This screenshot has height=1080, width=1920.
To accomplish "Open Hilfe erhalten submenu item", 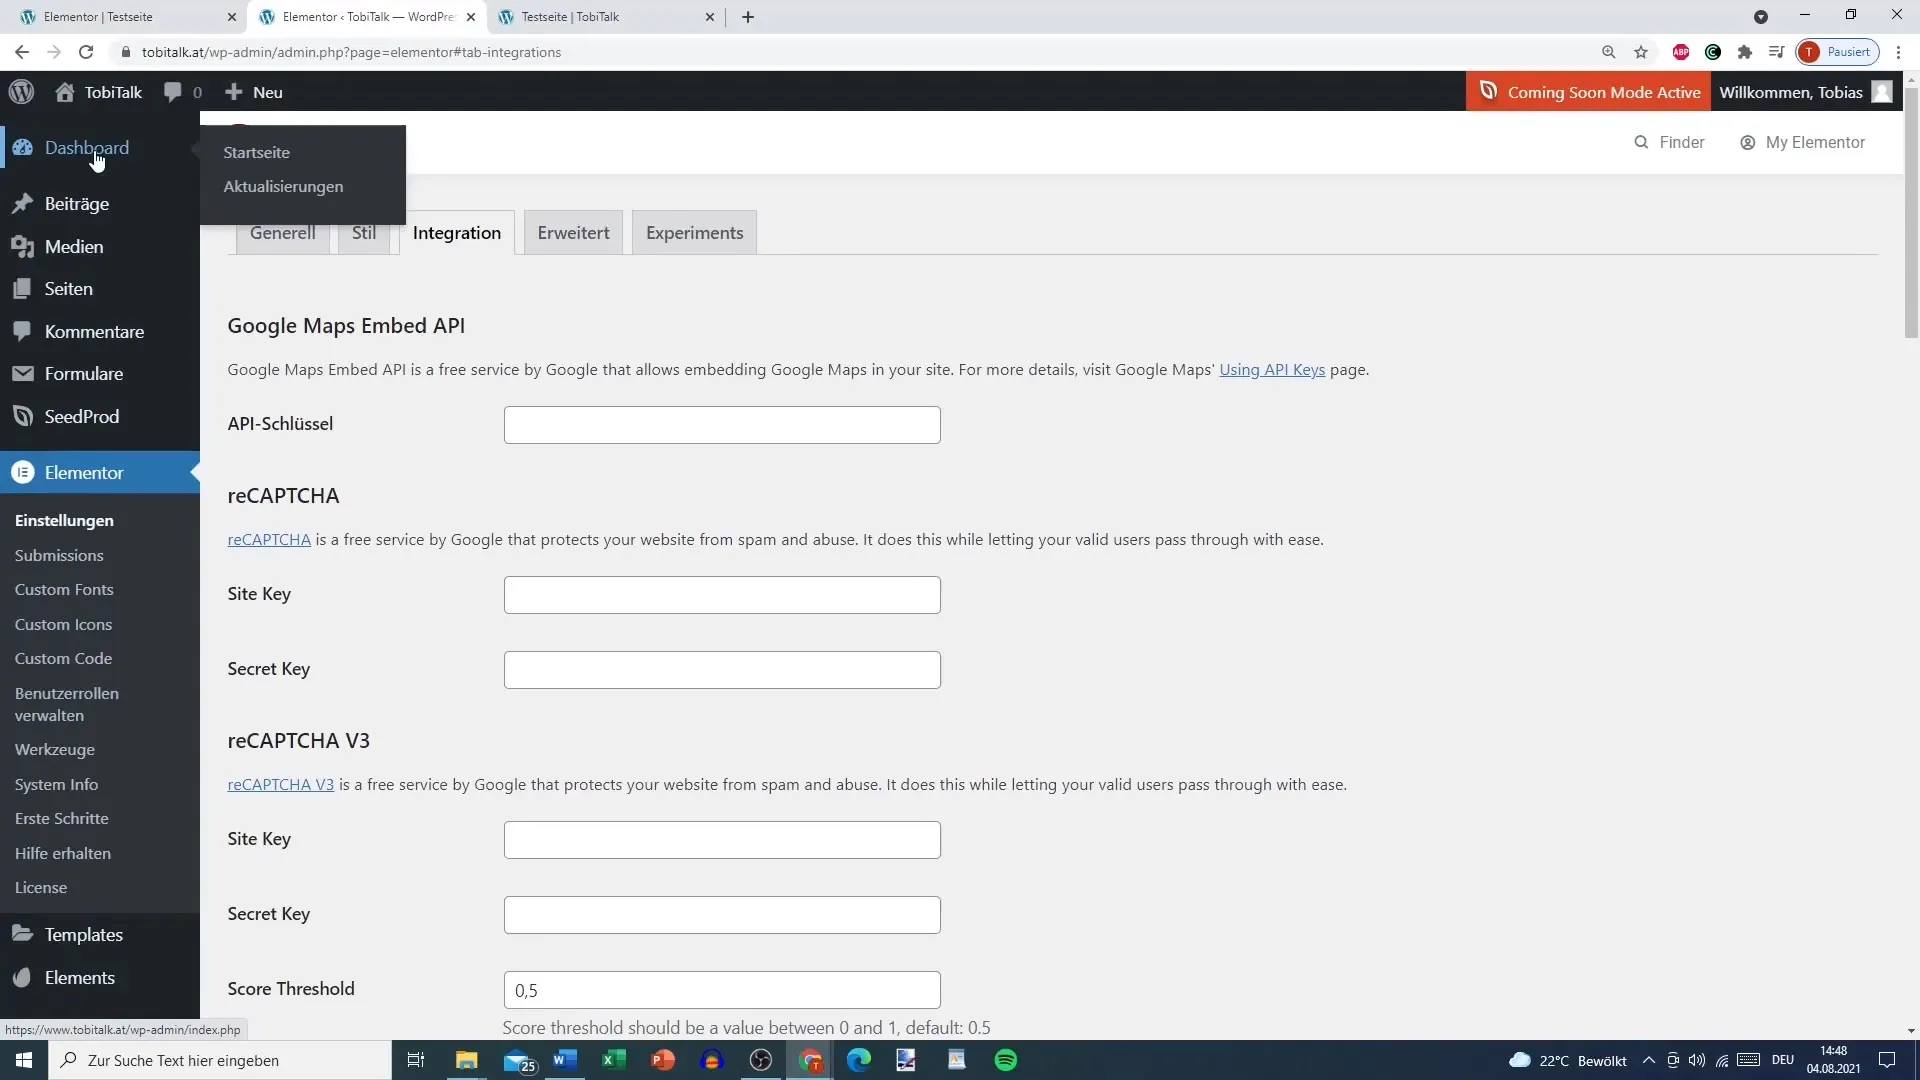I will coord(63,854).
